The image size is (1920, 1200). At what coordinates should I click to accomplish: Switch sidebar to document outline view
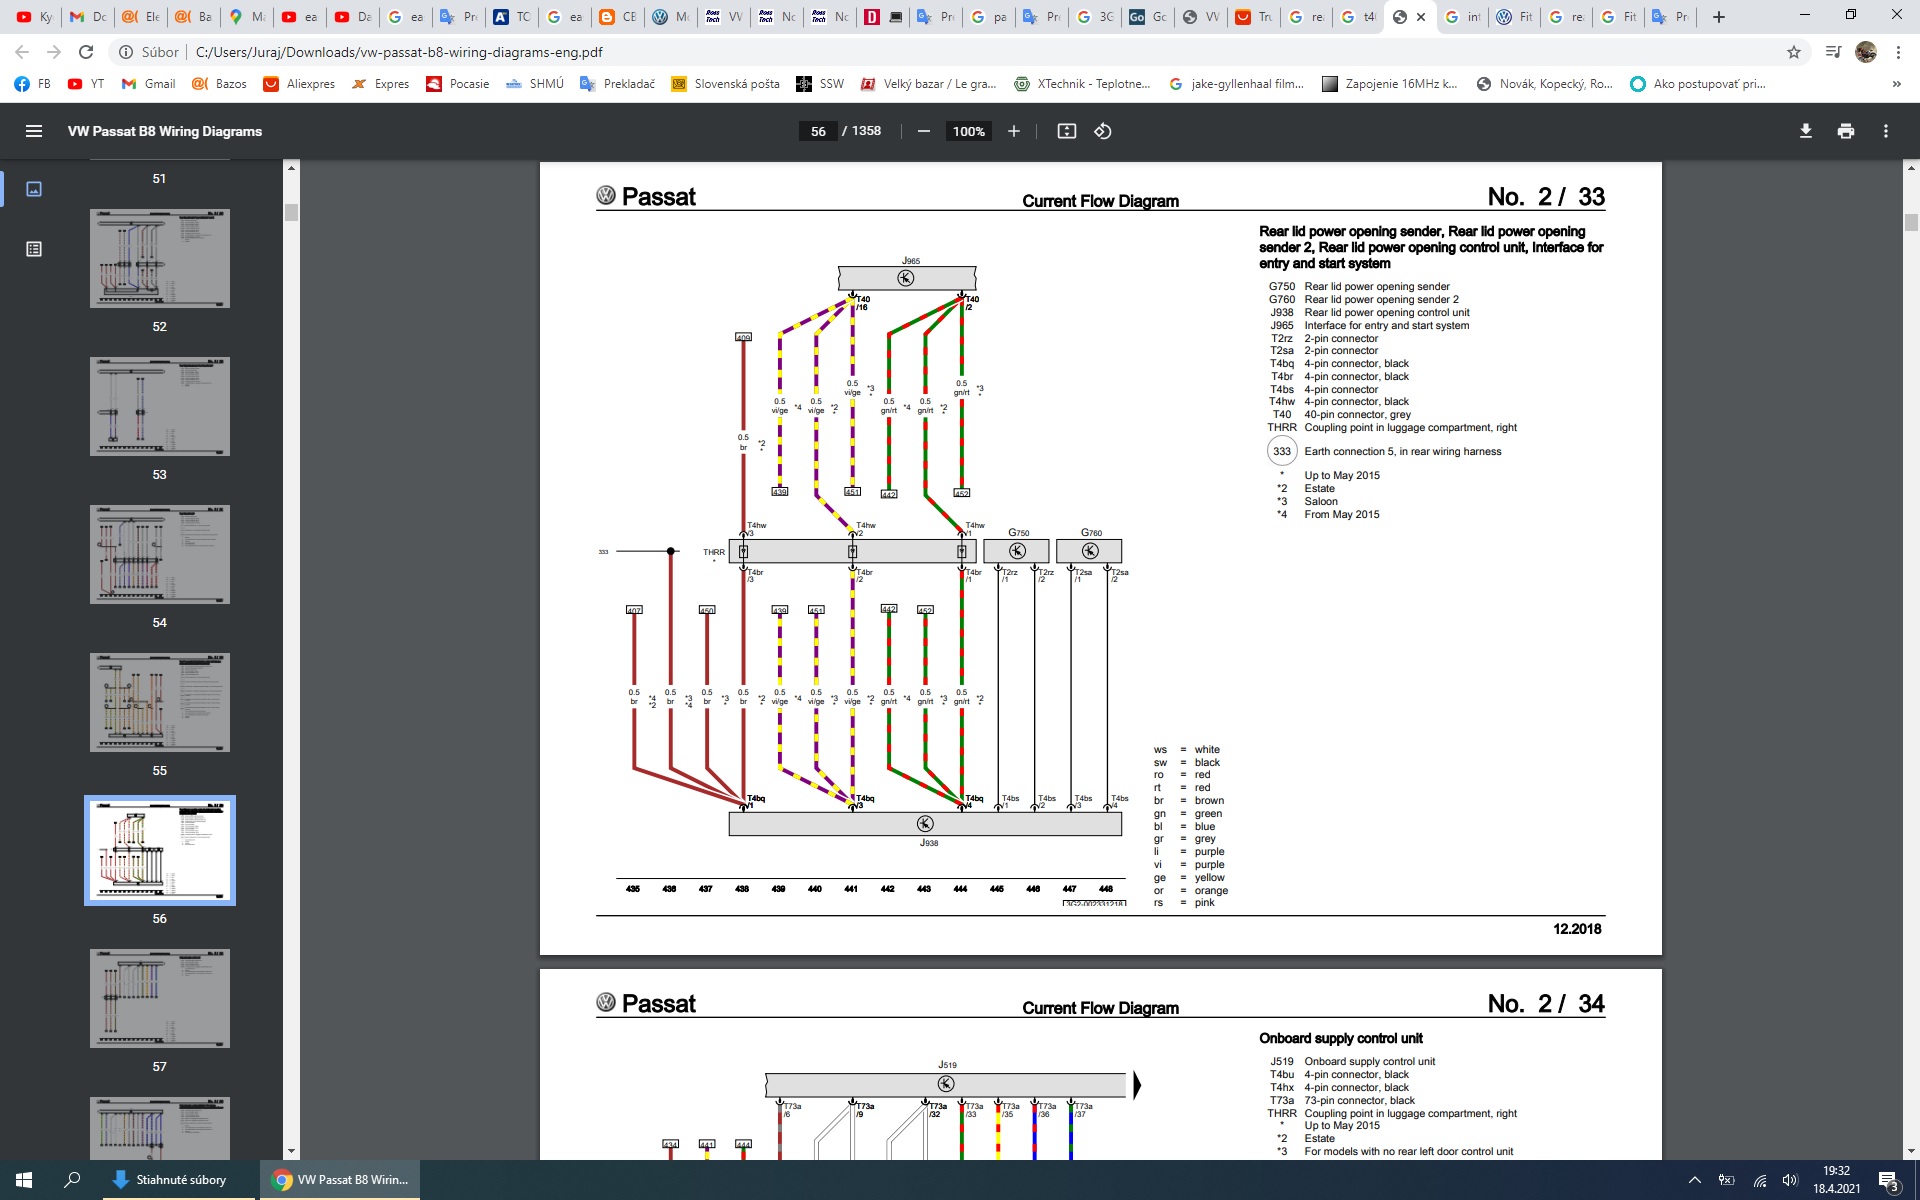coord(34,249)
